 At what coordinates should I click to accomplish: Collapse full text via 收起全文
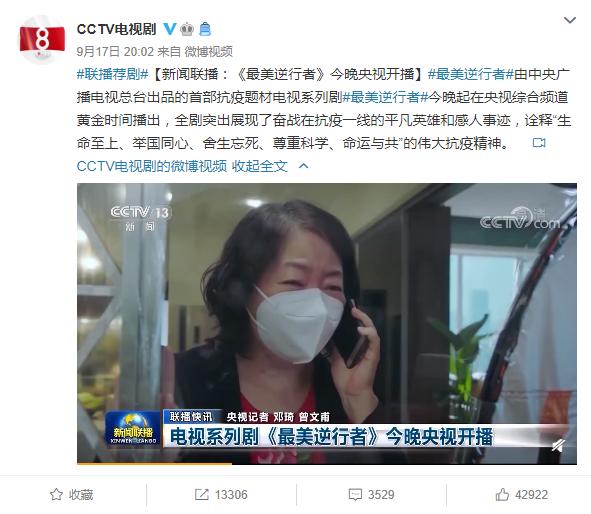click(x=260, y=166)
